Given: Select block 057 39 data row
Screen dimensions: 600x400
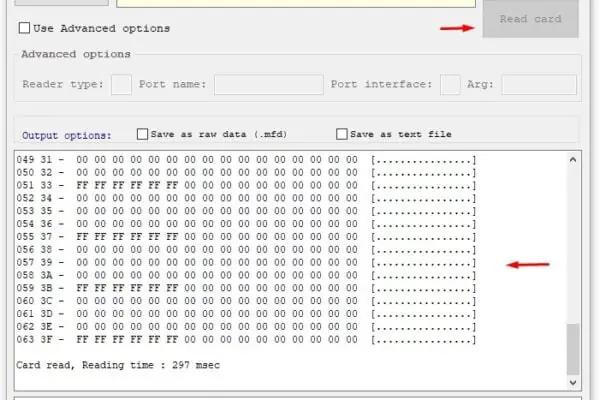Looking at the screenshot, I should tap(246, 263).
